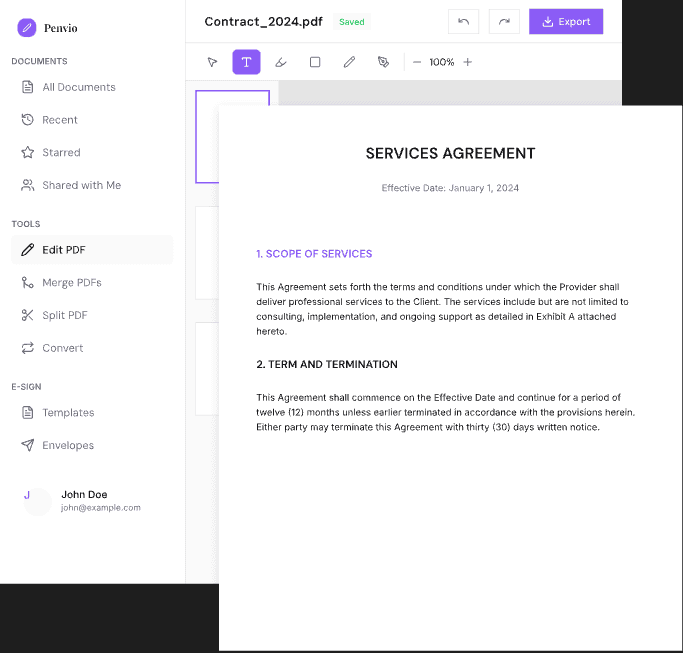
Task: Open e-sign Templates
Action: point(68,413)
